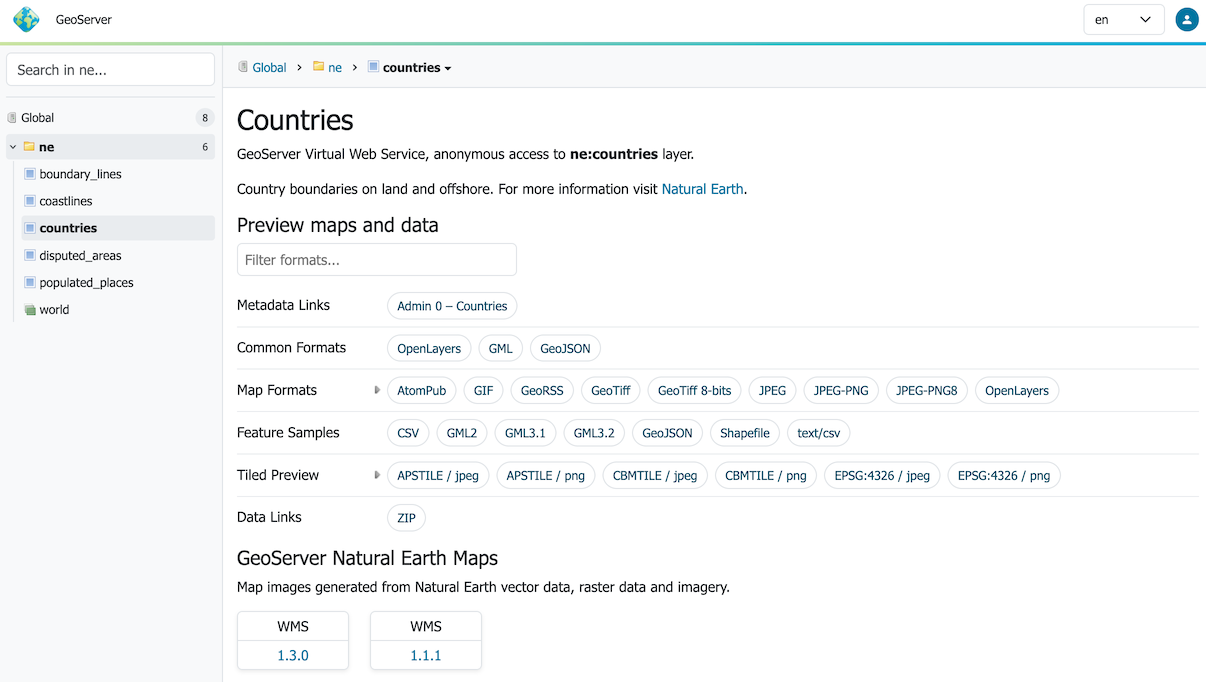Click GML in Common Formats
The height and width of the screenshot is (682, 1206).
point(501,349)
